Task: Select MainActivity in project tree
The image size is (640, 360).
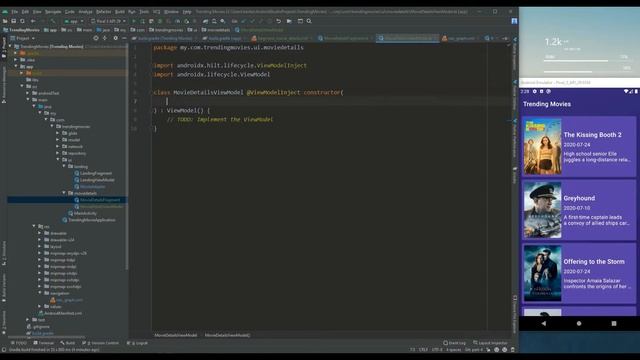Action: pyautogui.click(x=82, y=213)
